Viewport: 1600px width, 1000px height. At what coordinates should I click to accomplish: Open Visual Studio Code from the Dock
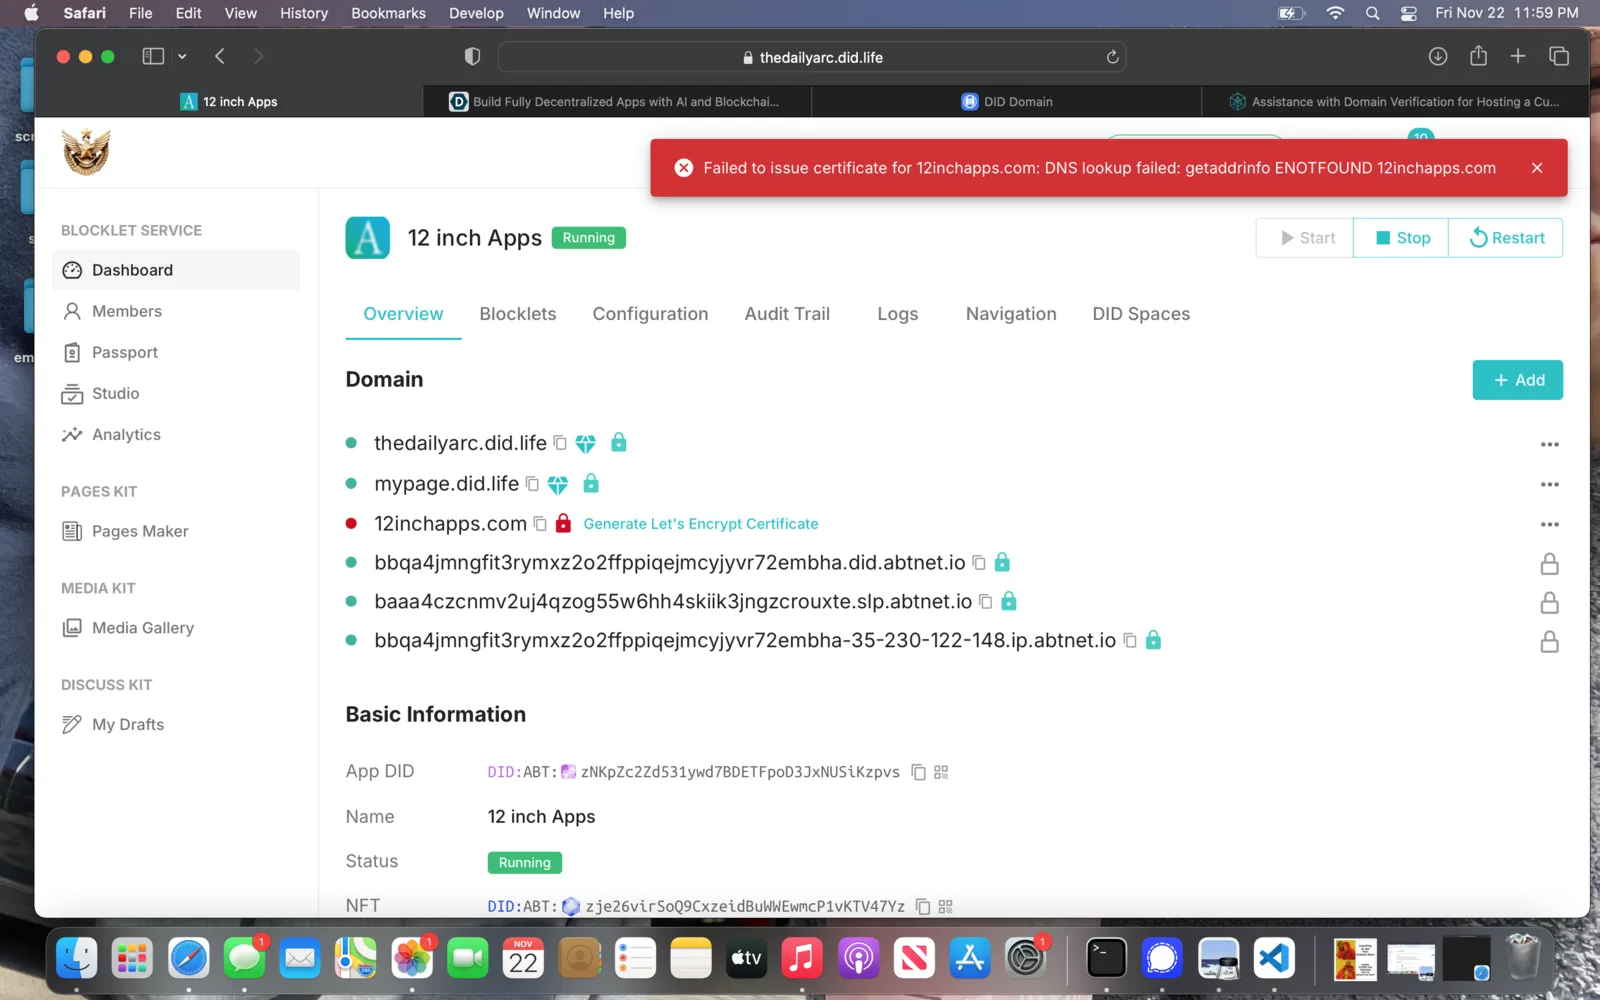pyautogui.click(x=1274, y=958)
